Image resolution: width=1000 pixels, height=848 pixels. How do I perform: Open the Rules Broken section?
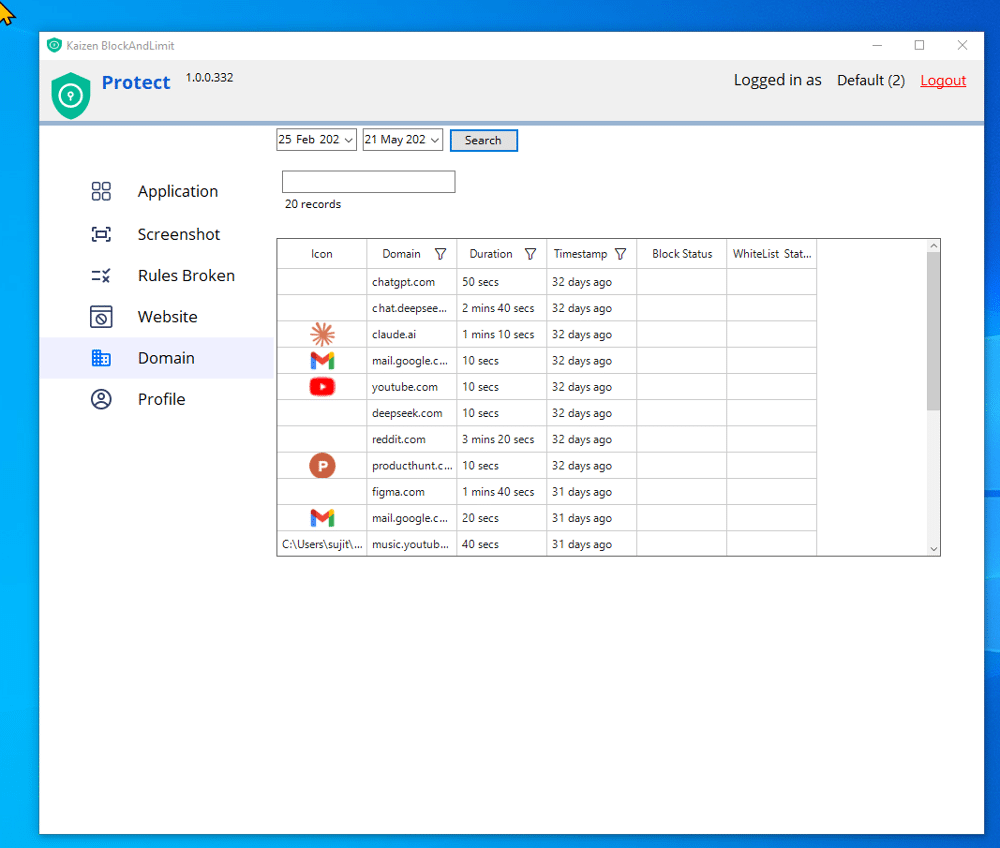point(186,276)
